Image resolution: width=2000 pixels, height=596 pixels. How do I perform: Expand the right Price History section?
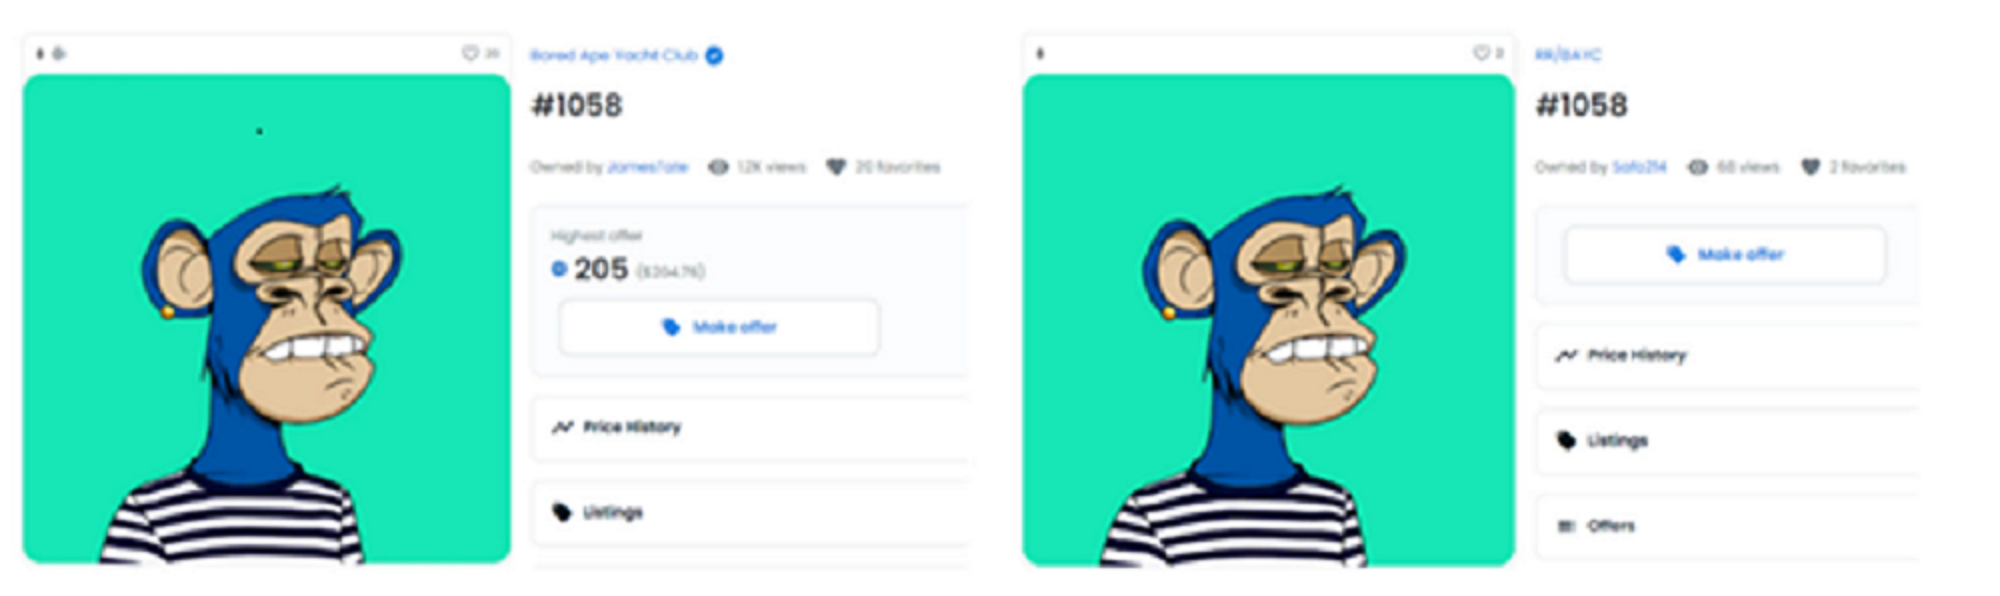1727,356
